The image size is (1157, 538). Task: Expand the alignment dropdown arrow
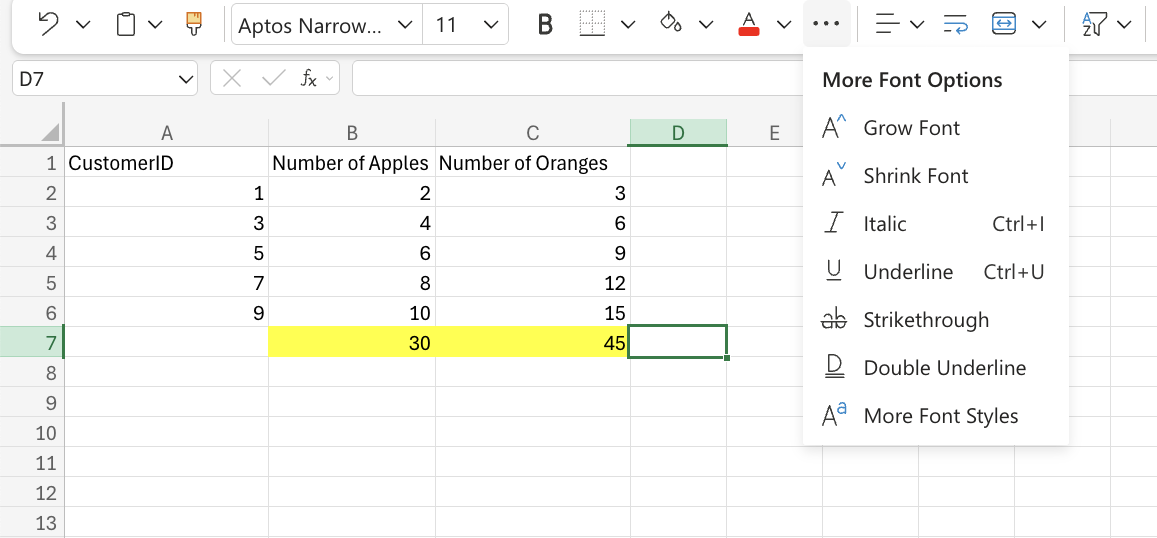(x=917, y=25)
